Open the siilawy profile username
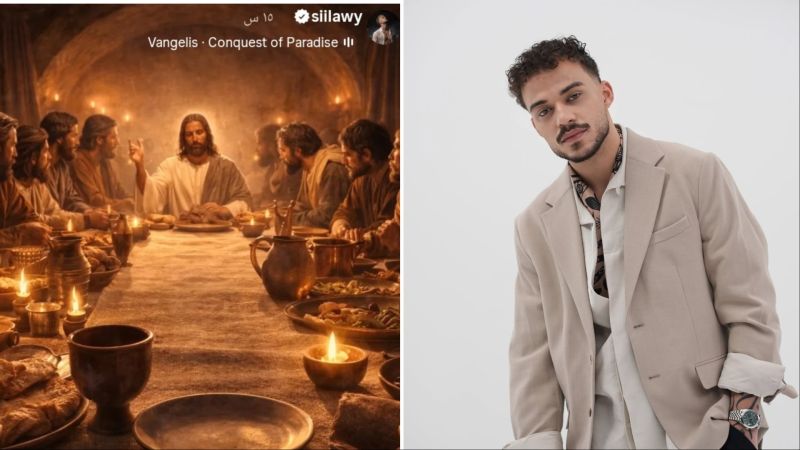 [x=336, y=17]
